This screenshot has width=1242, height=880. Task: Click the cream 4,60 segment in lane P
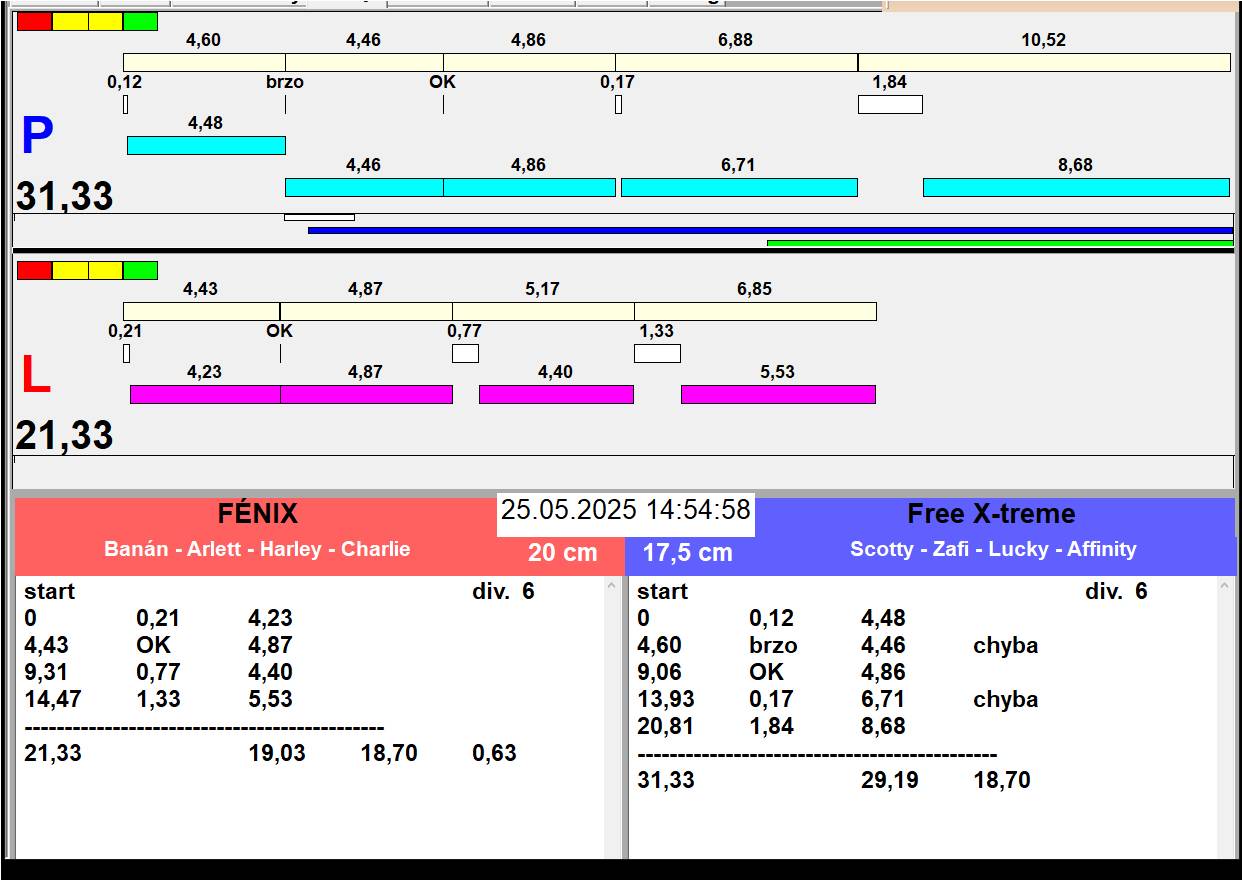pyautogui.click(x=204, y=62)
